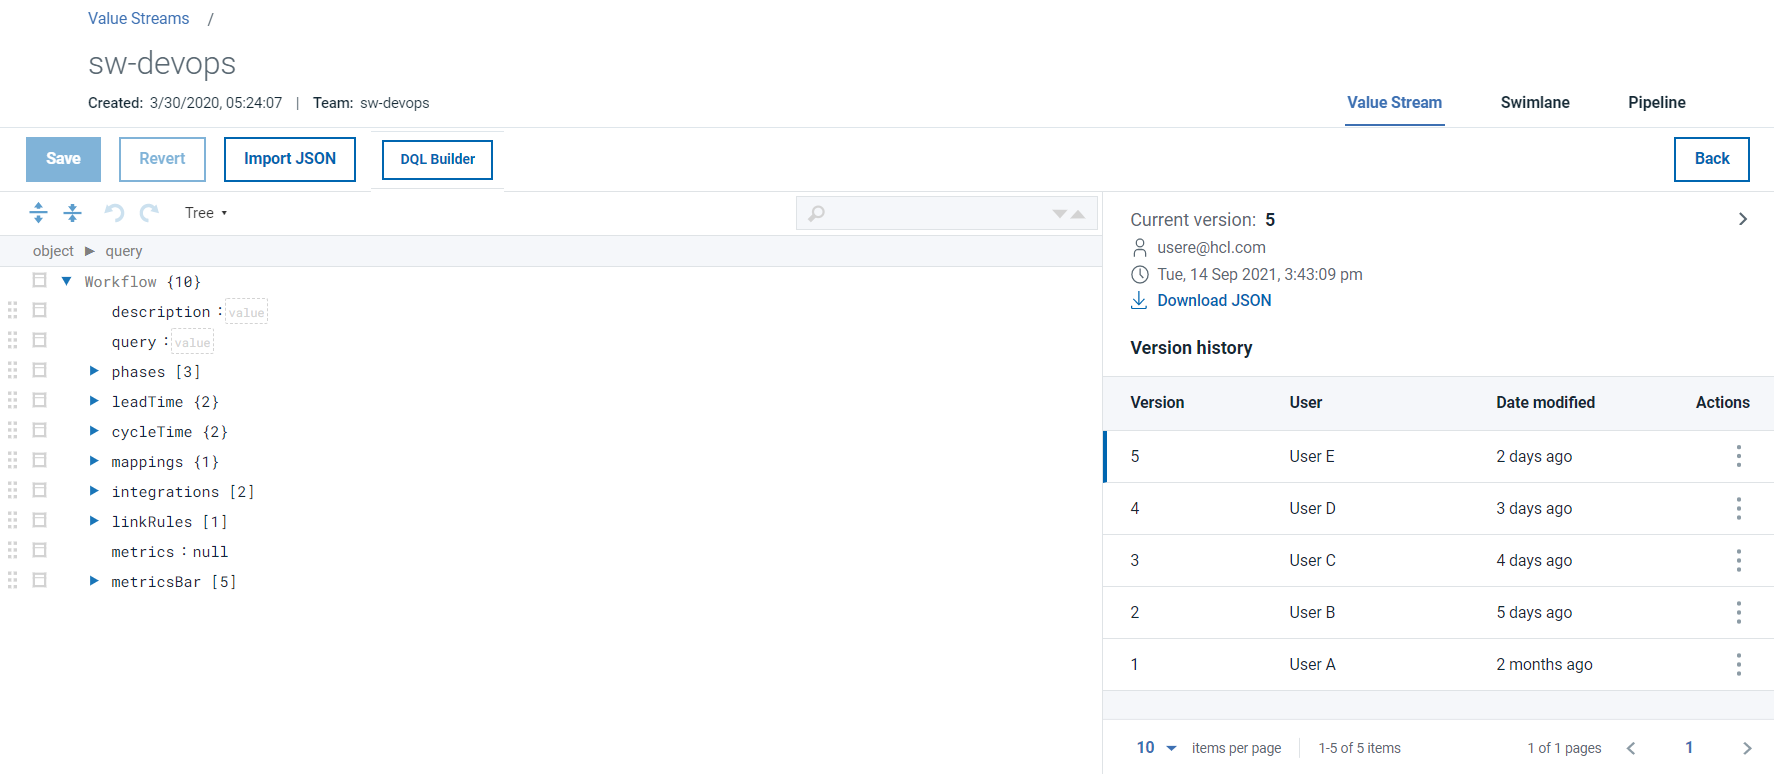This screenshot has height=774, width=1774.
Task: Open the Tree view mode dropdown
Action: [206, 213]
